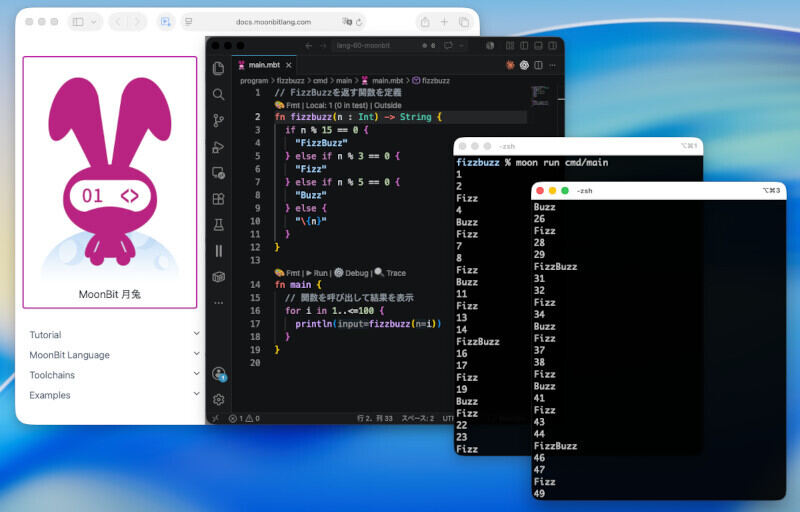Click the ChatGPT icon in the editor toolbar

click(524, 65)
